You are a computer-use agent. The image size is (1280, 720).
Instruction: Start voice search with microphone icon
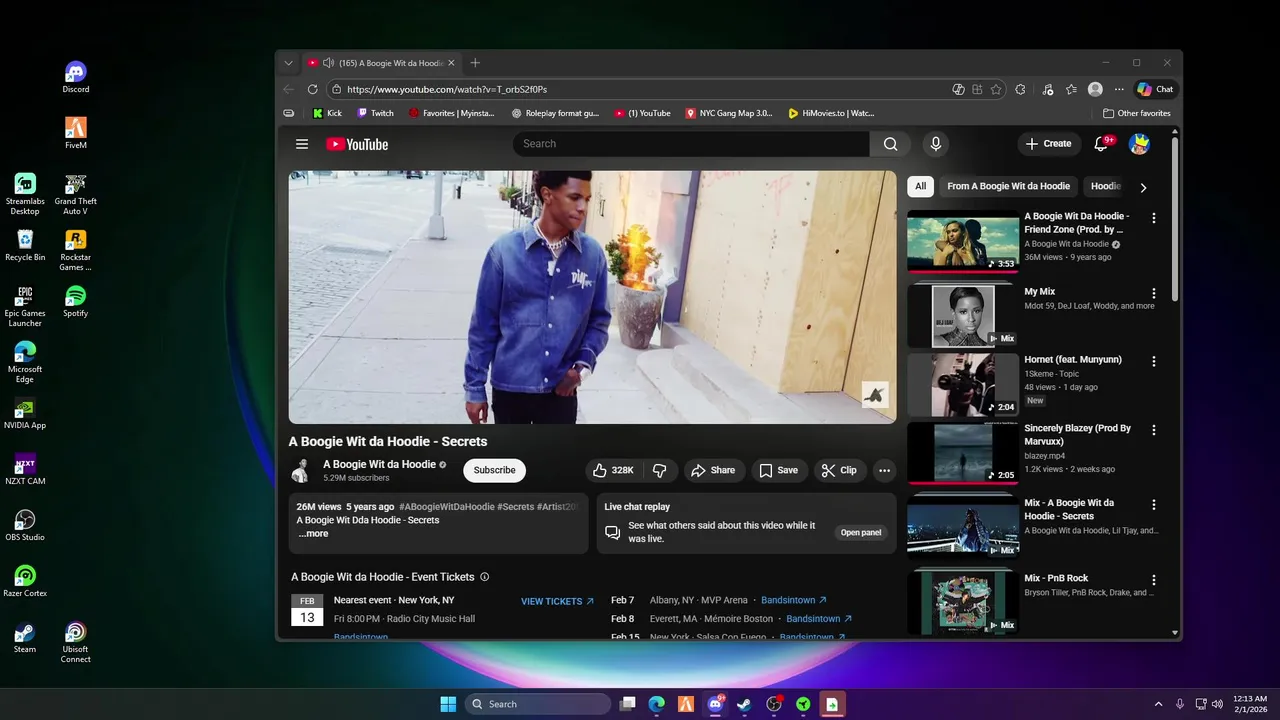click(x=936, y=144)
